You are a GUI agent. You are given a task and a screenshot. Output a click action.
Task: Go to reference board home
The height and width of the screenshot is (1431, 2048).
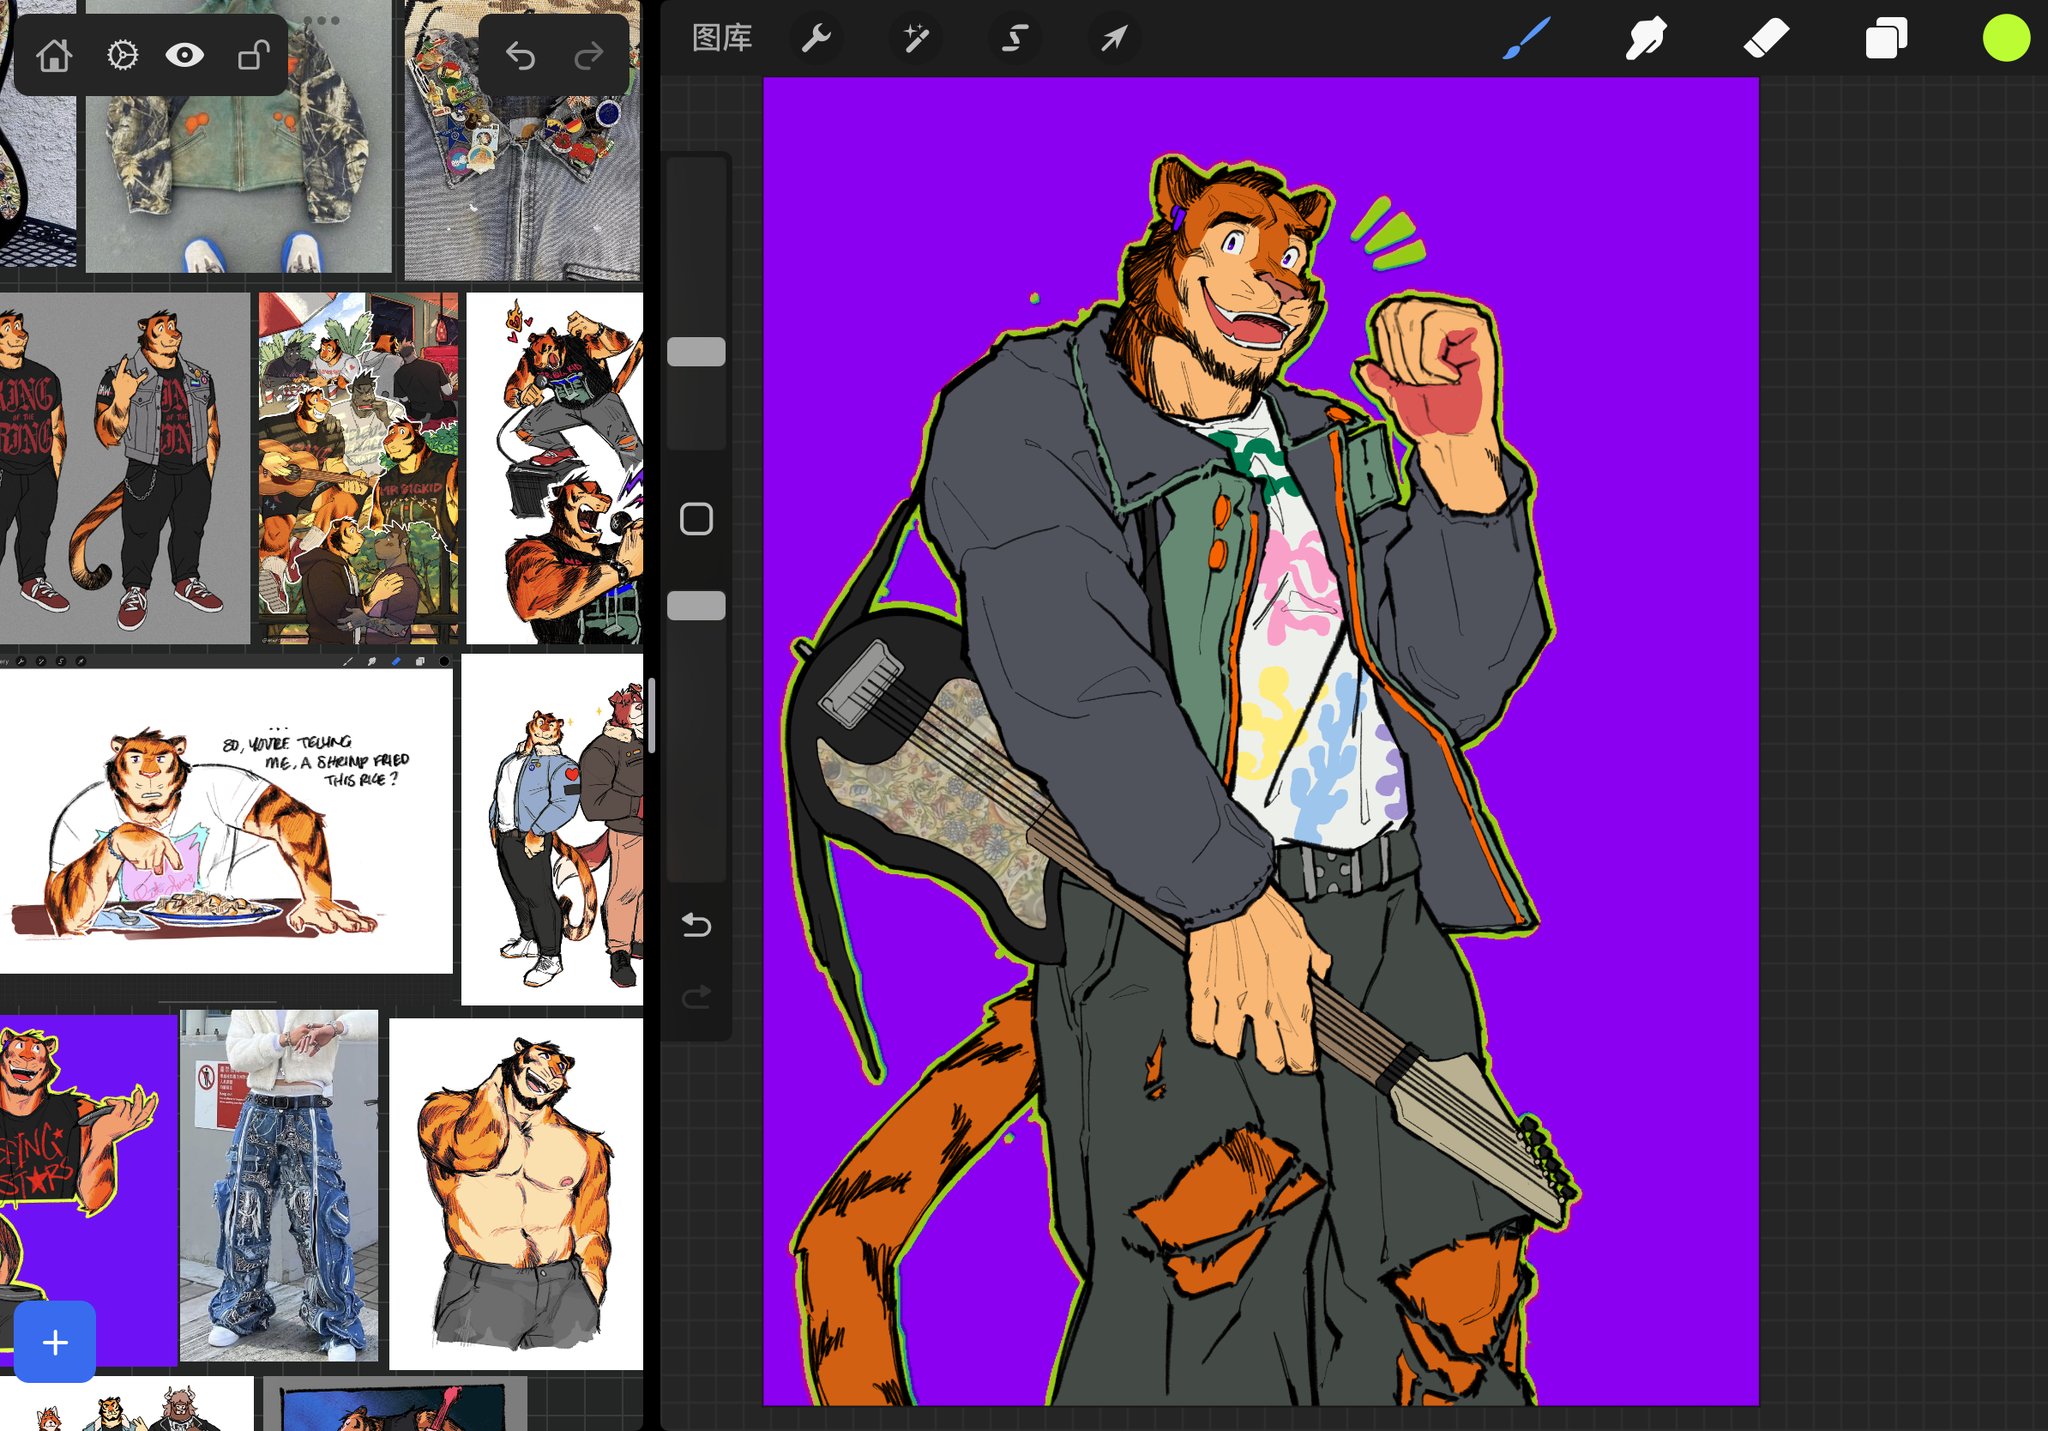pos(54,55)
